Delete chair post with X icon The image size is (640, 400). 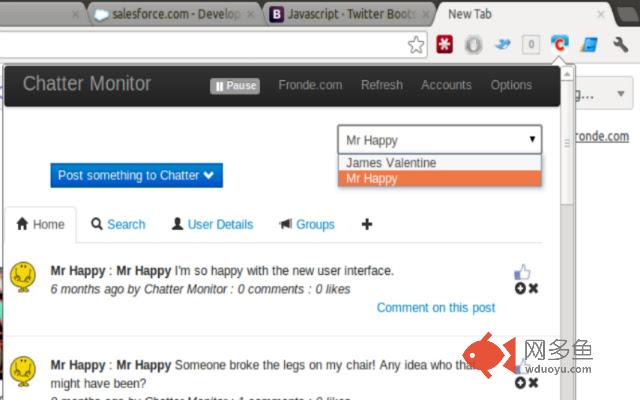tap(533, 383)
